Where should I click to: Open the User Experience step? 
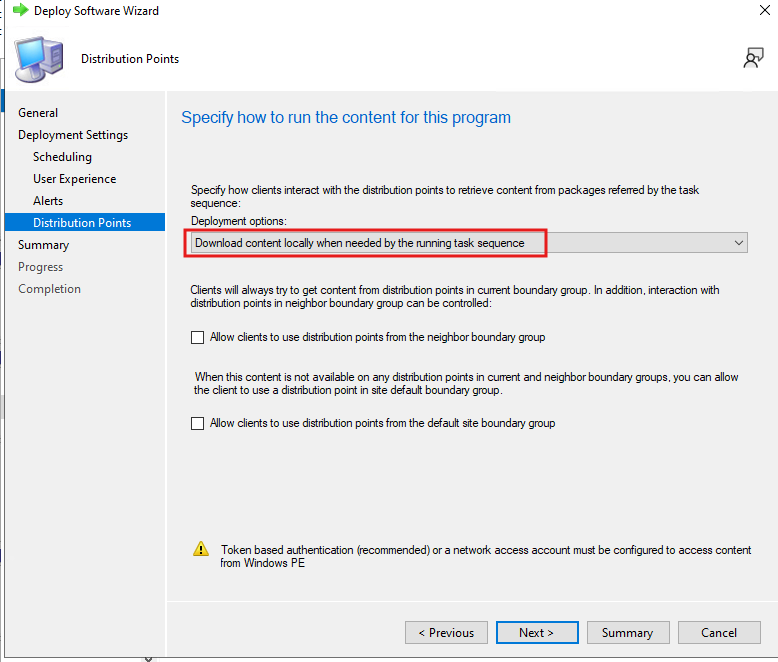pyautogui.click(x=74, y=179)
